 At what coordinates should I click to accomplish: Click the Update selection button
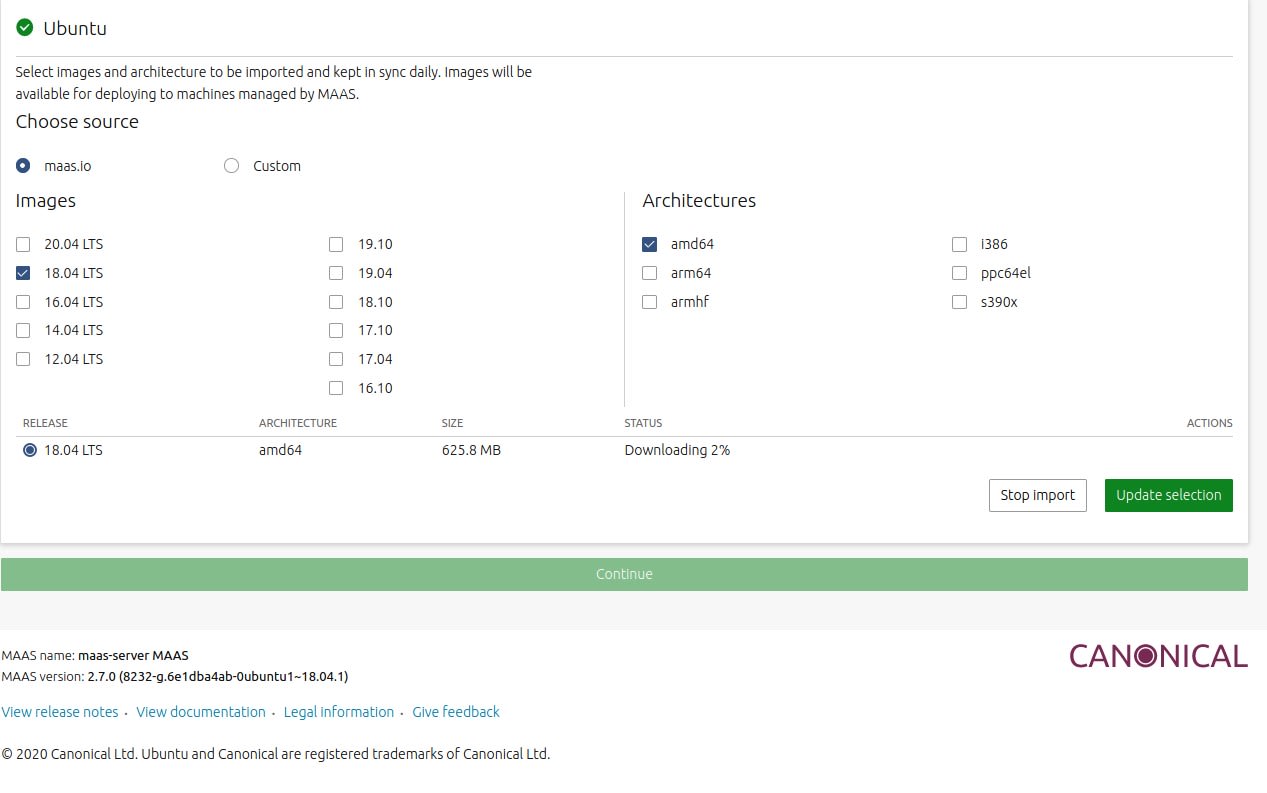(x=1169, y=495)
